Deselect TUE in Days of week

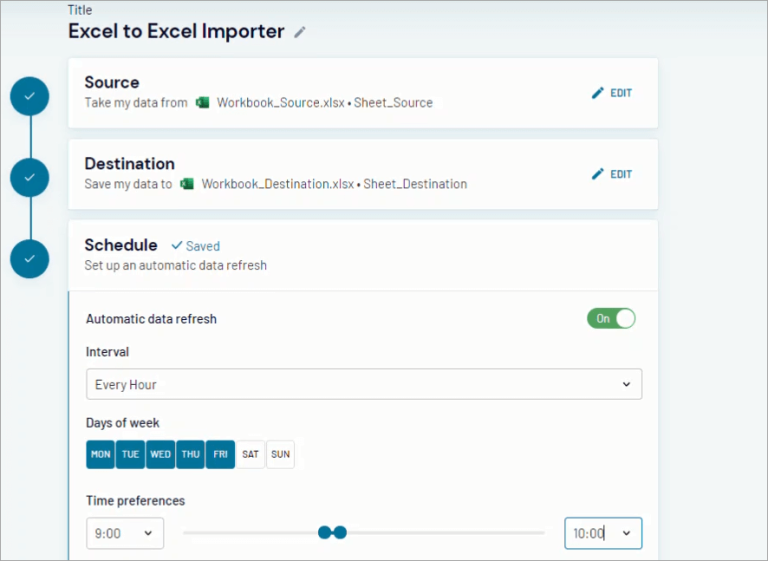click(130, 454)
